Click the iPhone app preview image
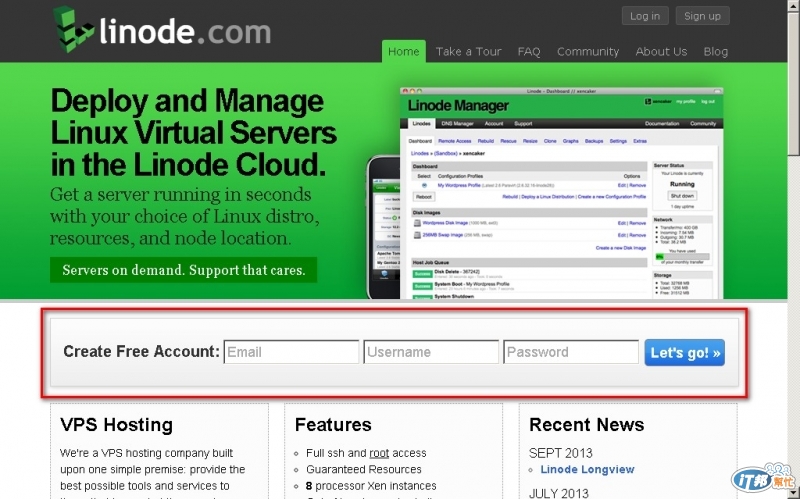Viewport: 800px width, 499px height. click(384, 227)
